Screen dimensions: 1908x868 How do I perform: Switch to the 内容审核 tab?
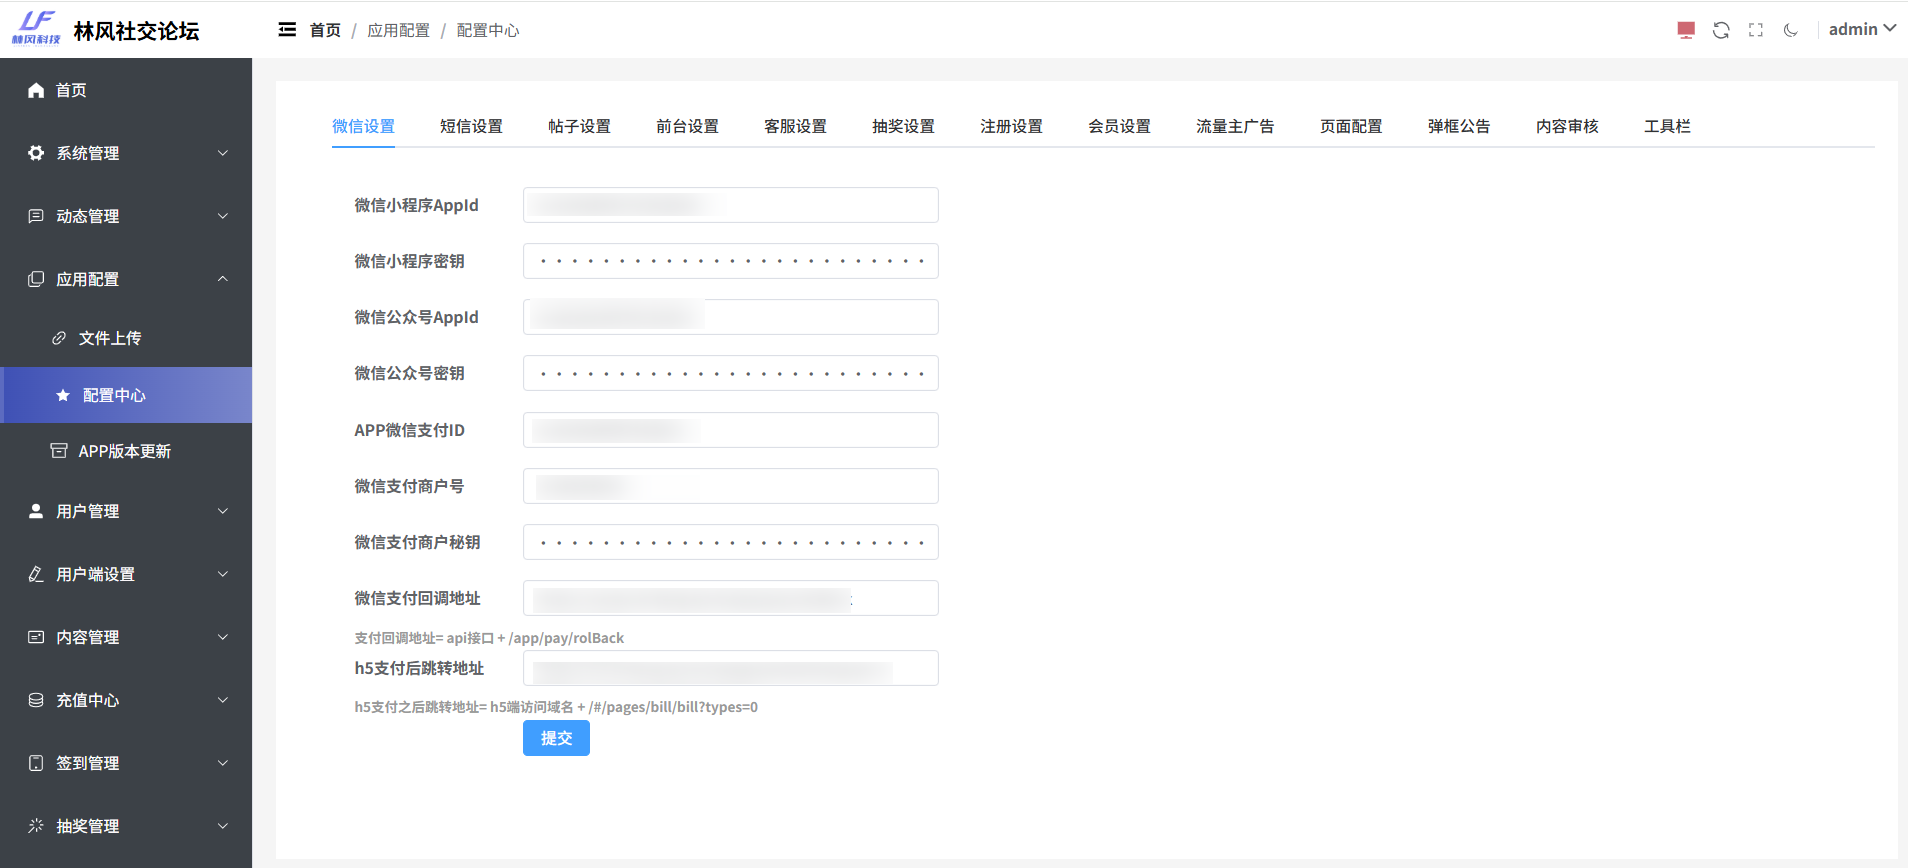coord(1567,126)
